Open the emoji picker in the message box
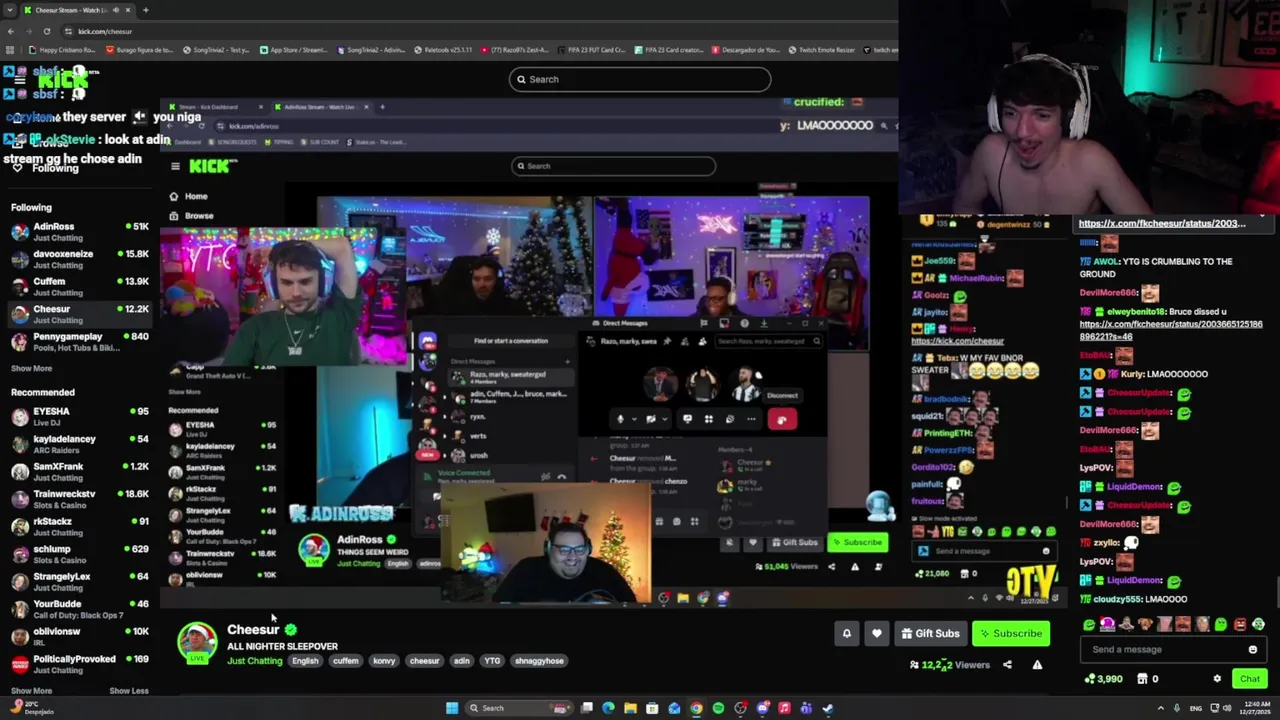 point(1252,649)
